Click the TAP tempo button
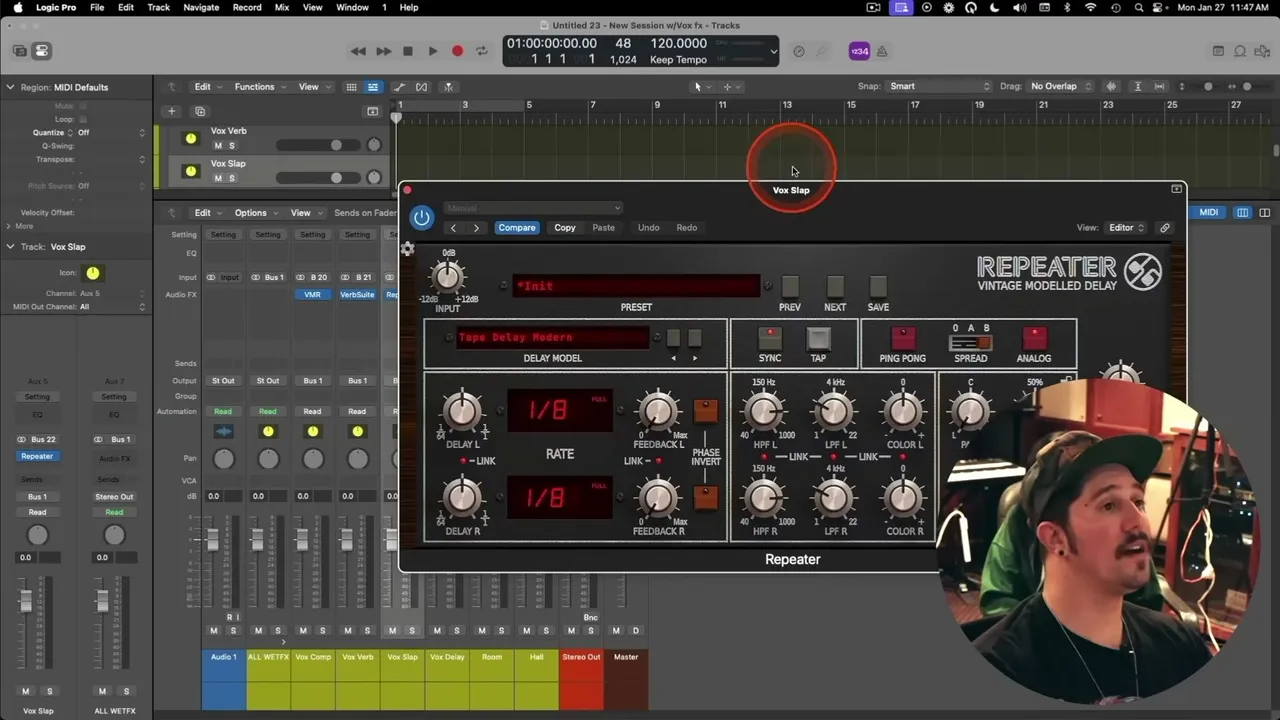The height and width of the screenshot is (720, 1280). click(818, 338)
